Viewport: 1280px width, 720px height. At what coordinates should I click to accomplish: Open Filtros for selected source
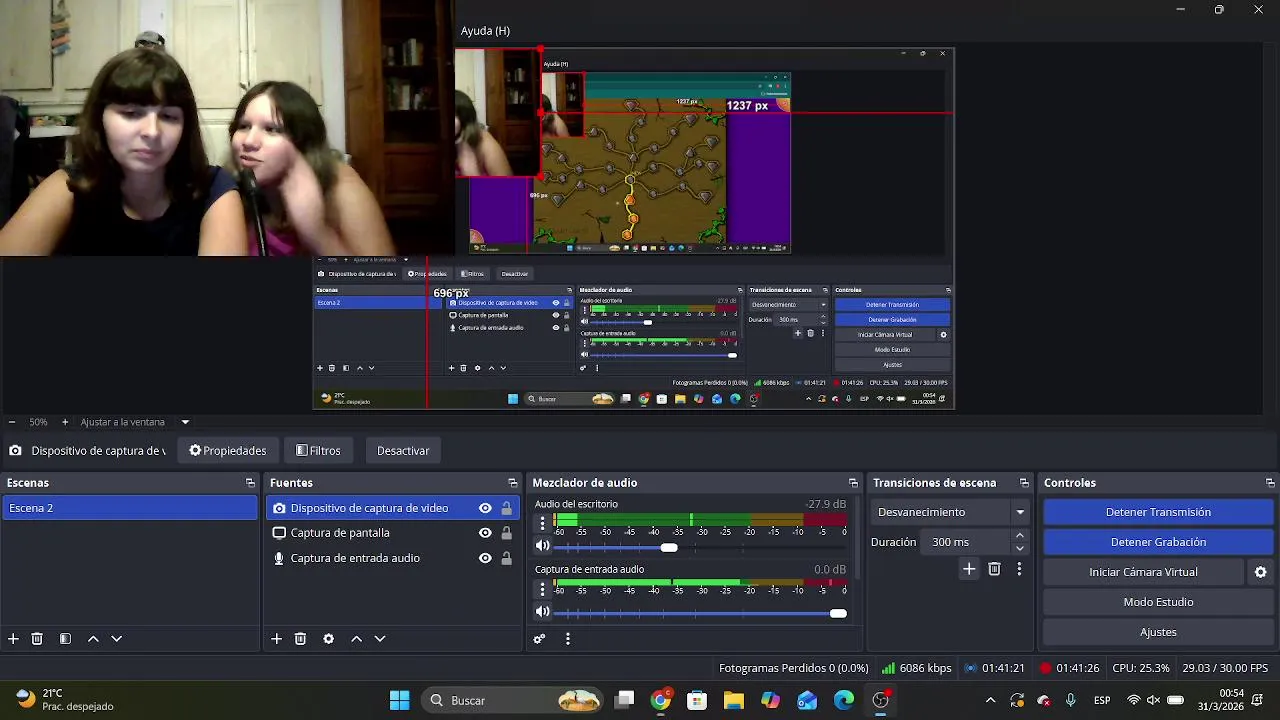(319, 451)
